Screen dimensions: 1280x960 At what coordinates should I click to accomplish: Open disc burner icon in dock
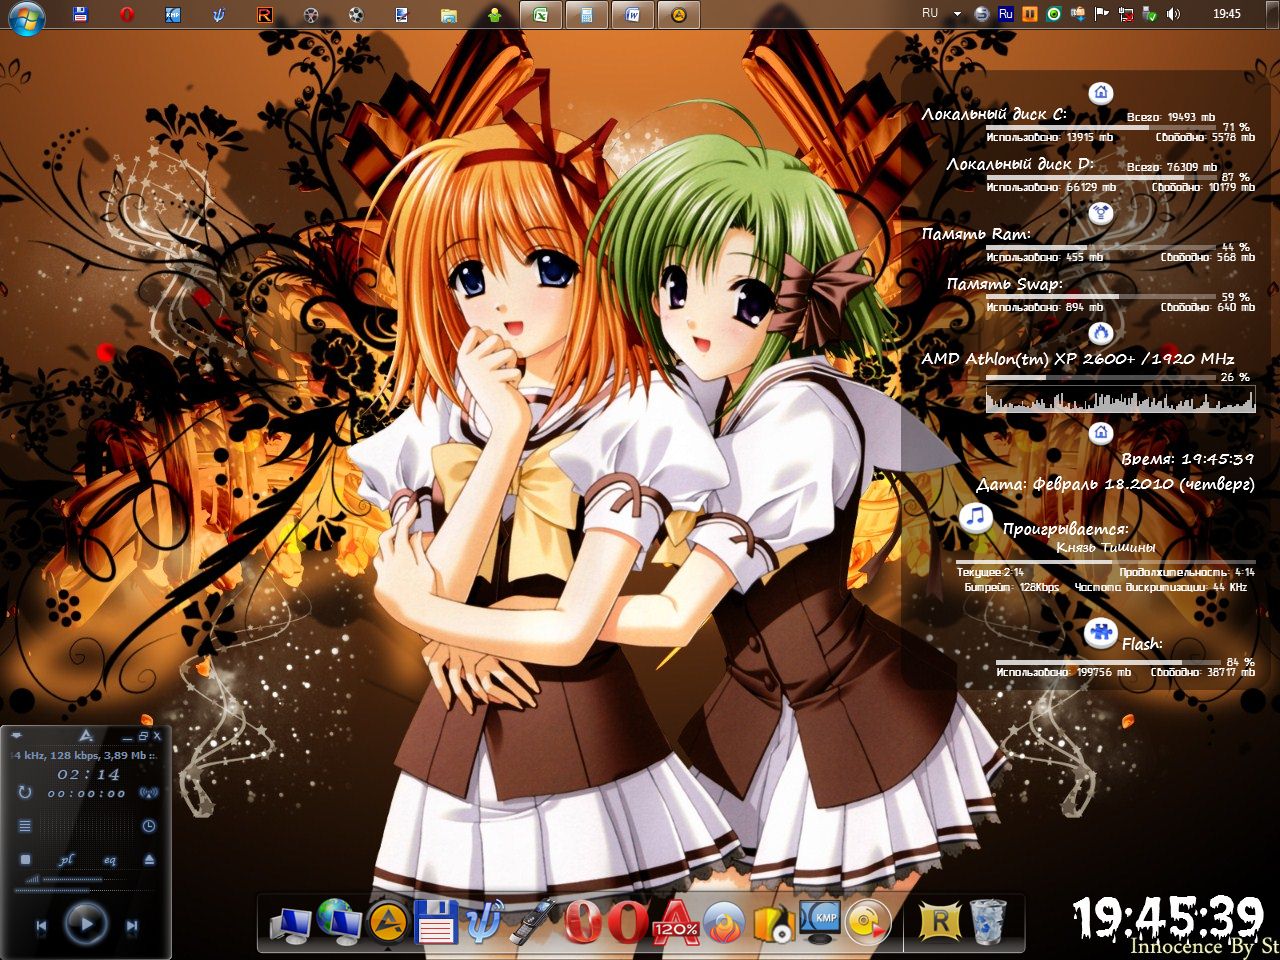pos(868,923)
